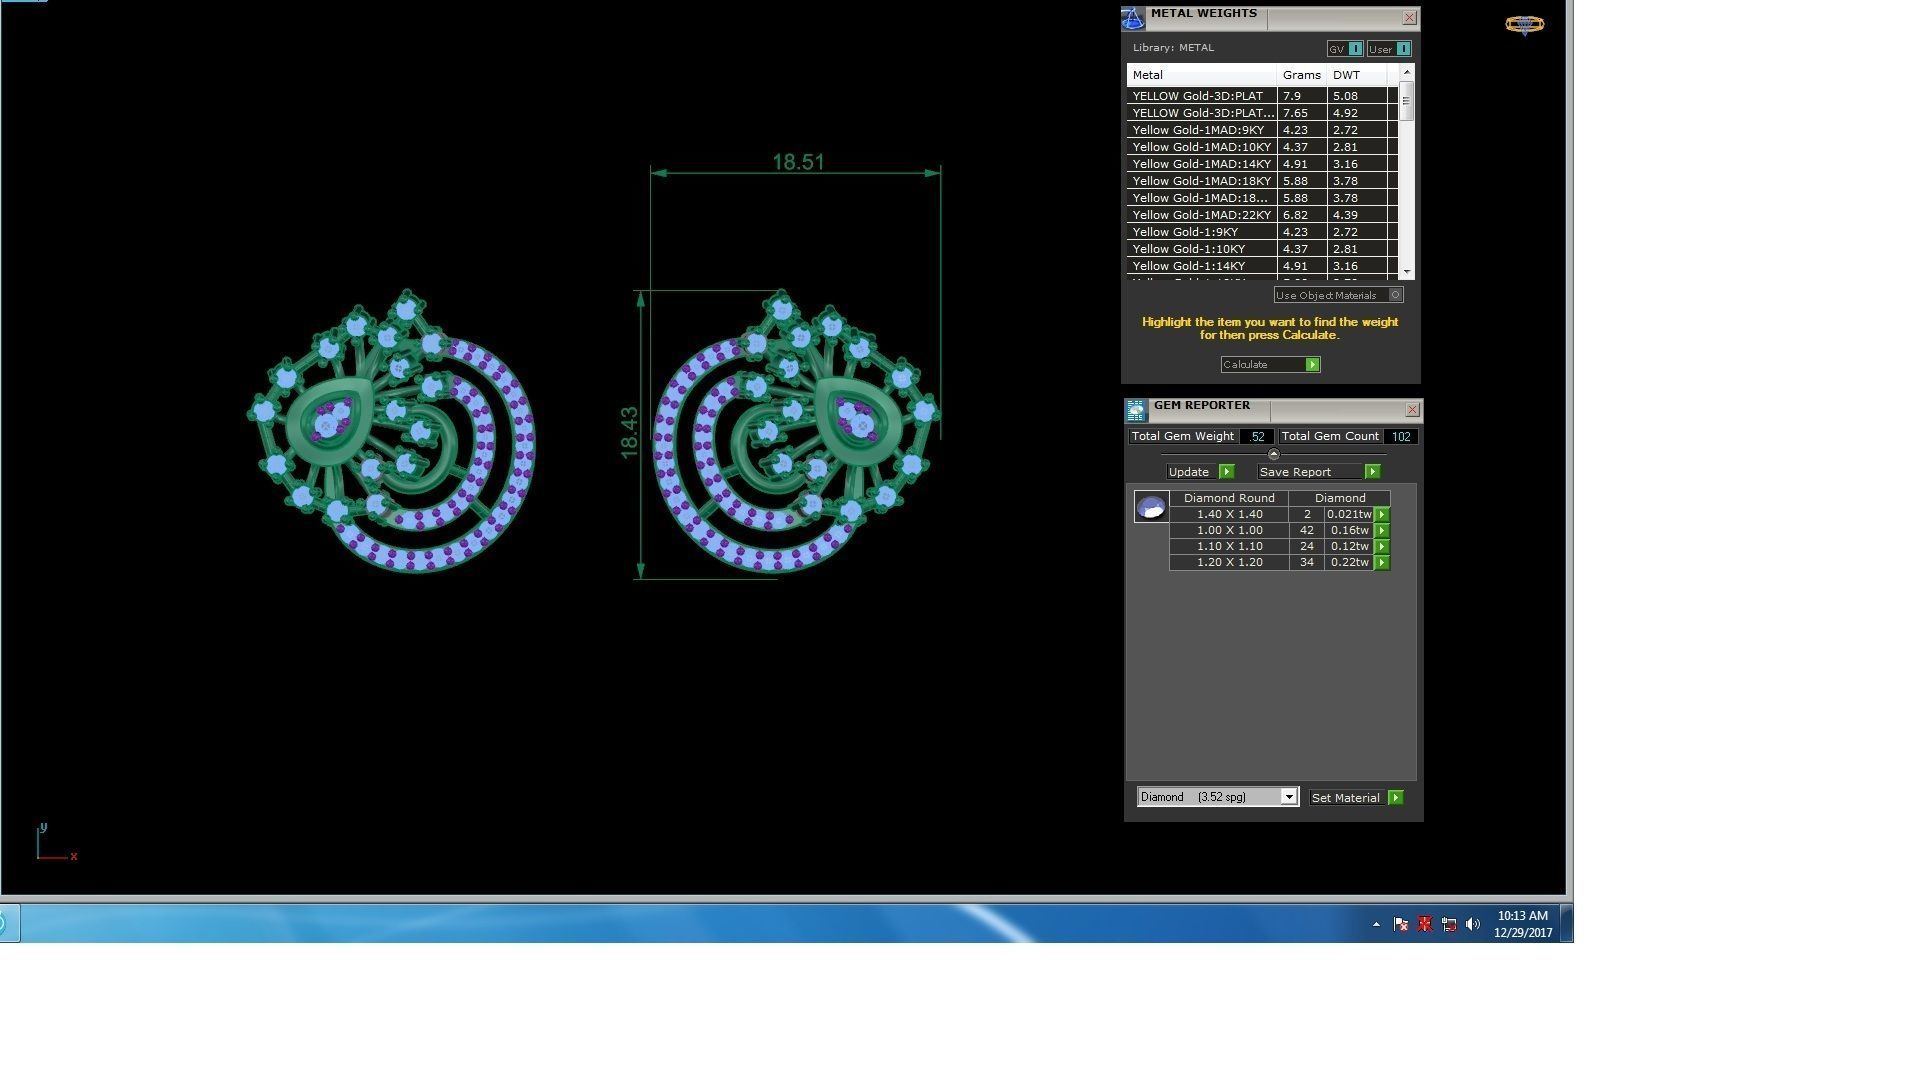Click the Metal Weights panel cone icon
This screenshot has width=1920, height=1080.
pos(1132,18)
